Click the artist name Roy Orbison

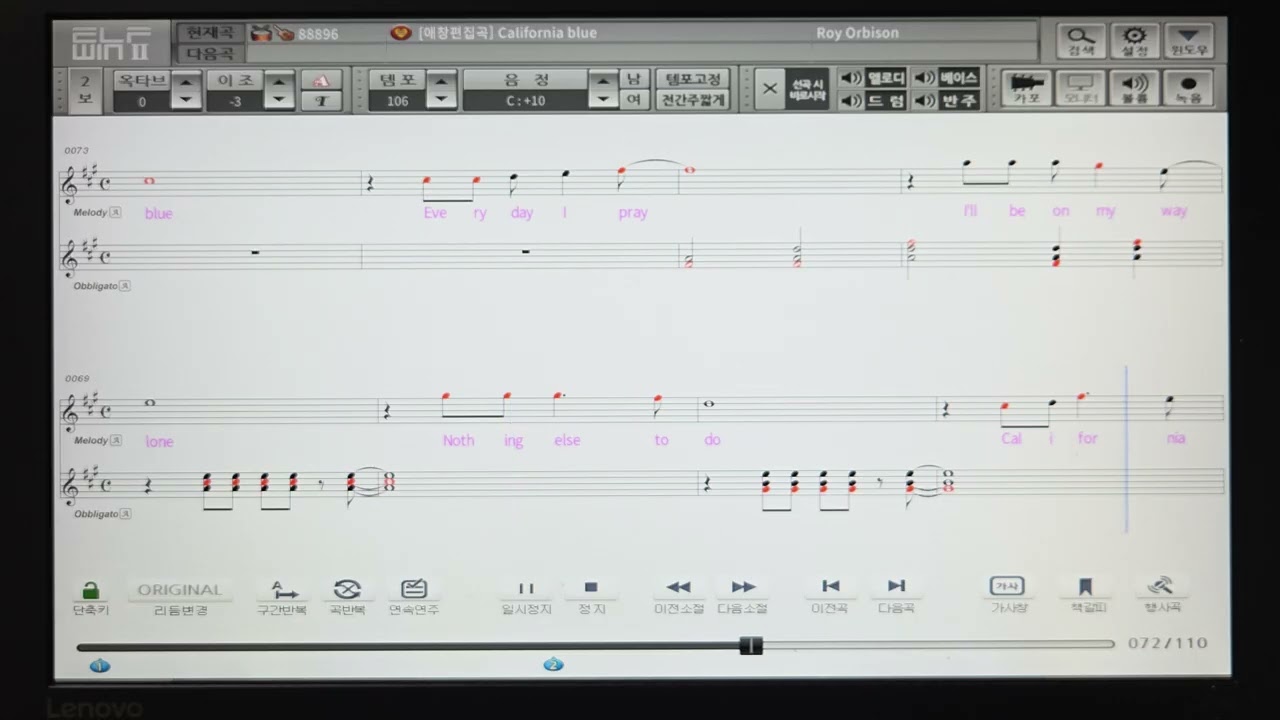857,33
